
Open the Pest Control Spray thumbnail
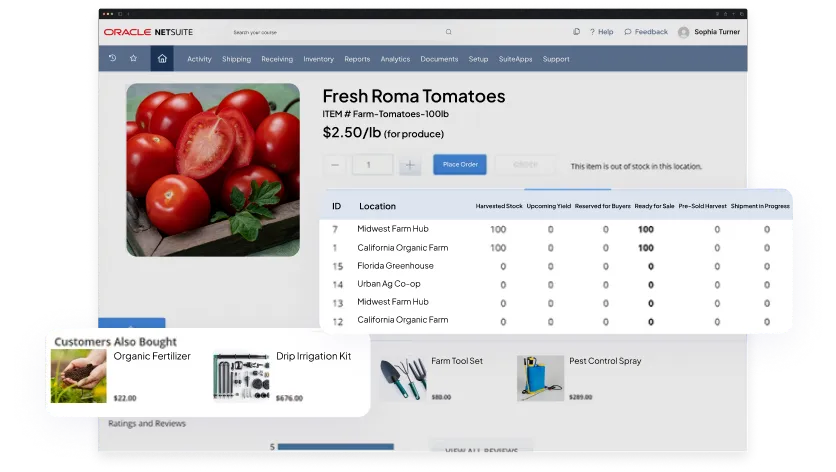click(x=540, y=378)
